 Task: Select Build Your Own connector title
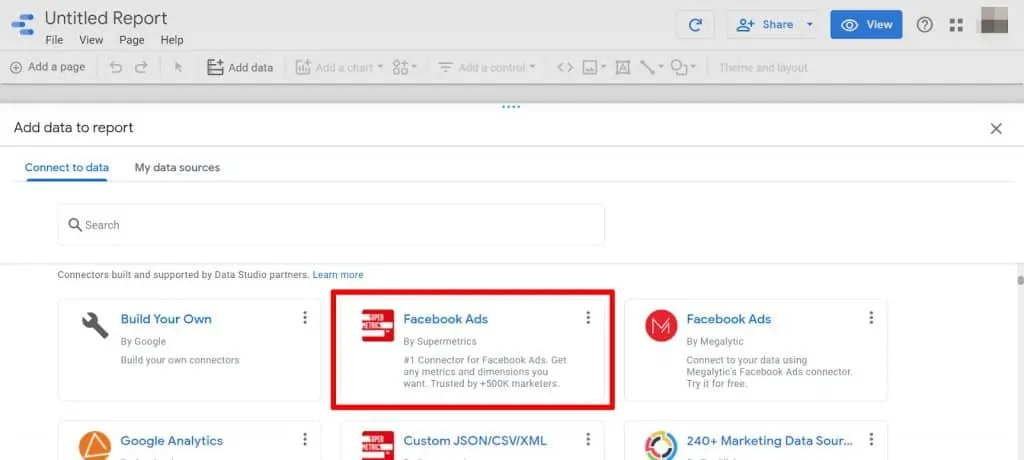166,320
